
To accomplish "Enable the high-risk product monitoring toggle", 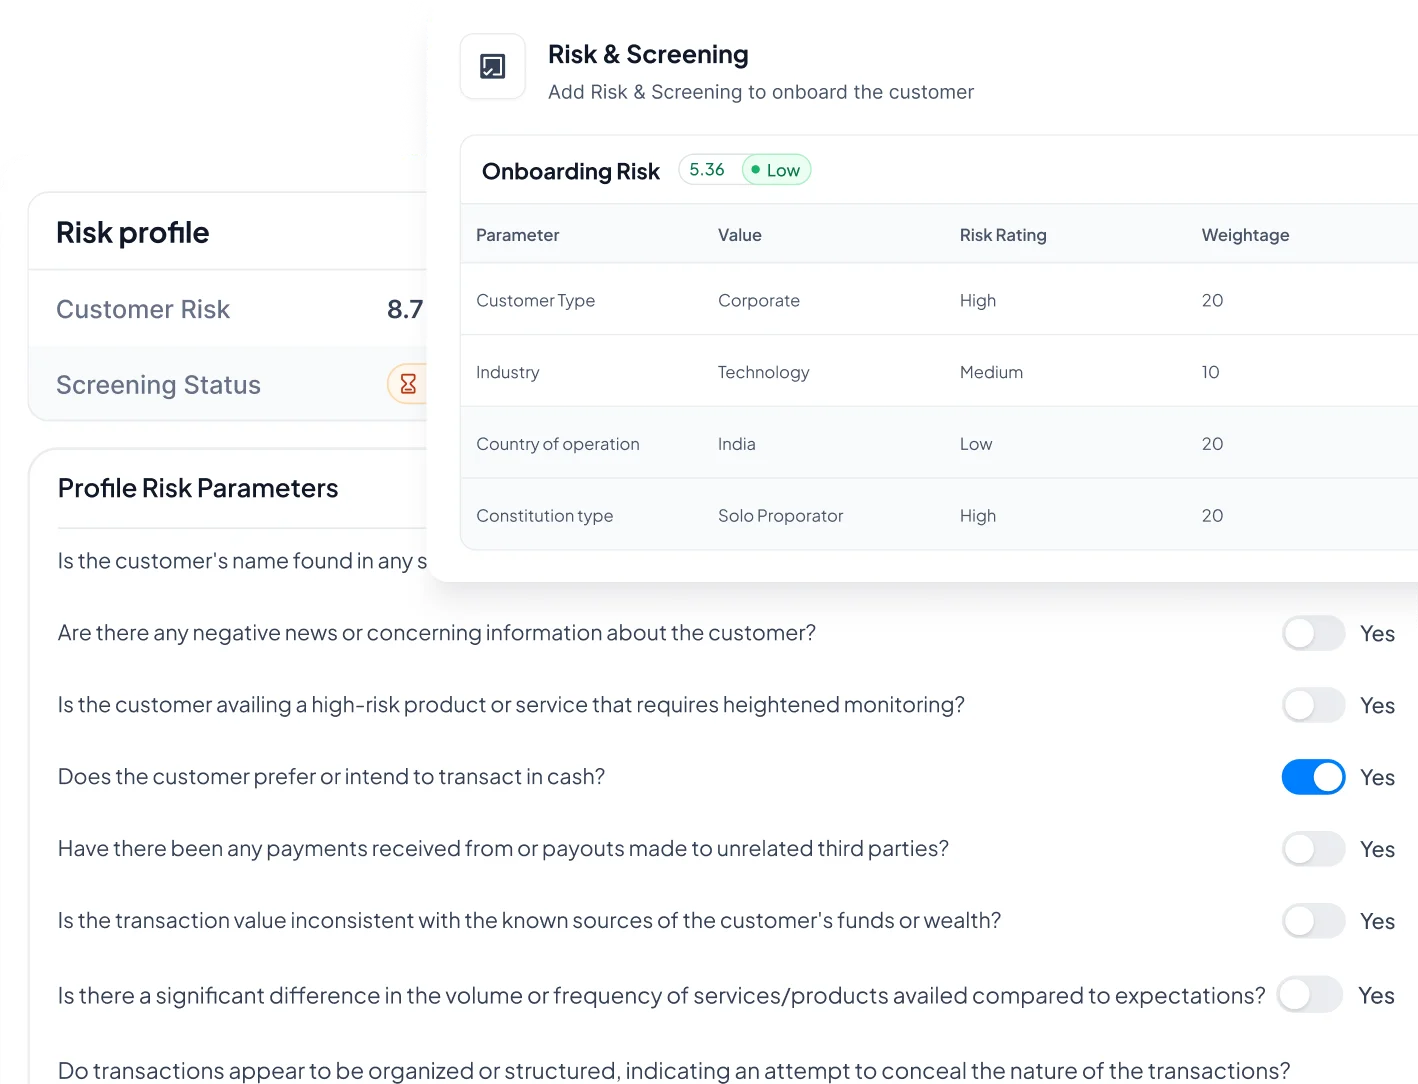I will 1313,705.
